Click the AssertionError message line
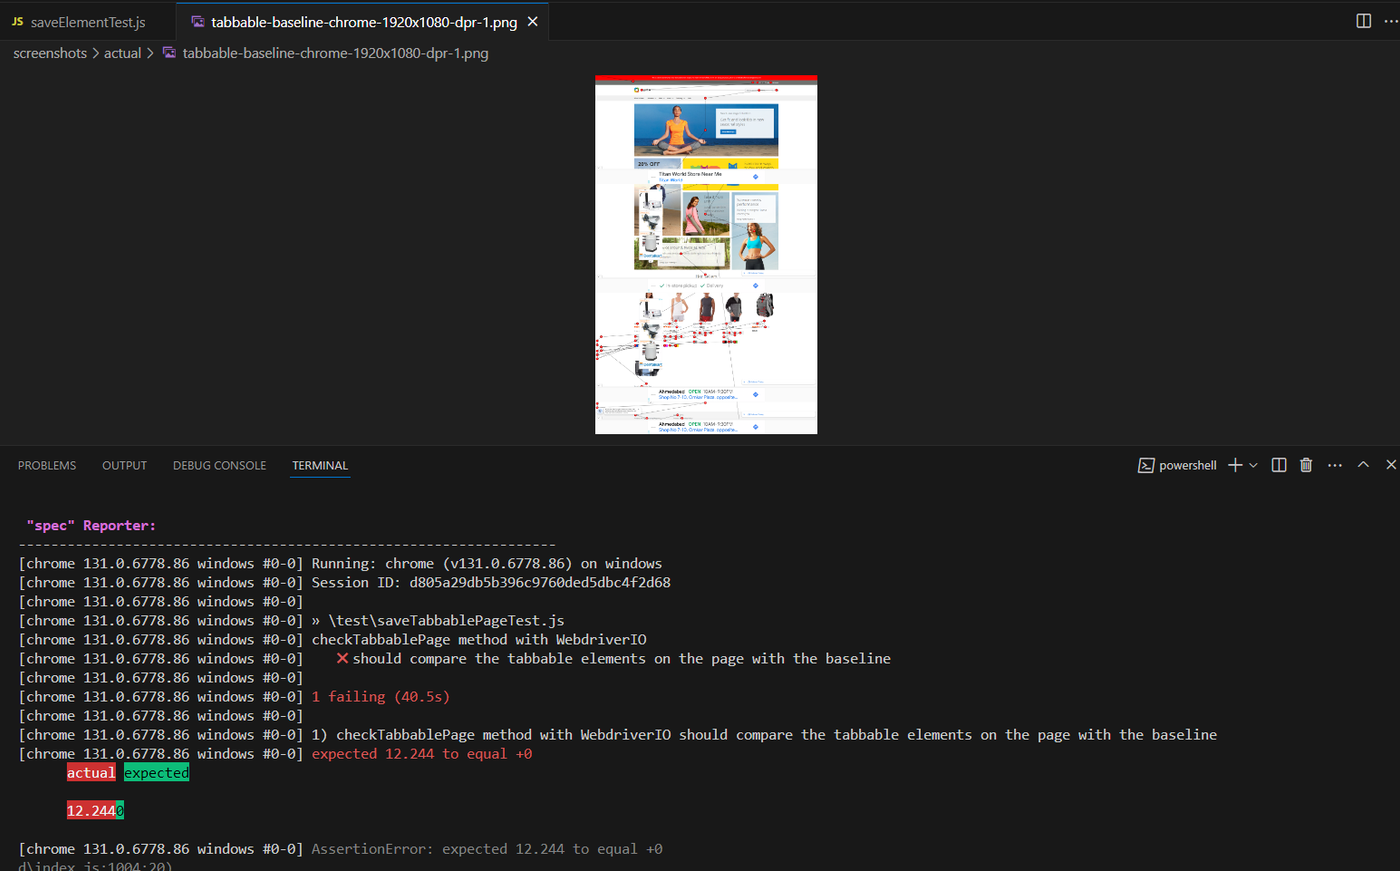 487,848
